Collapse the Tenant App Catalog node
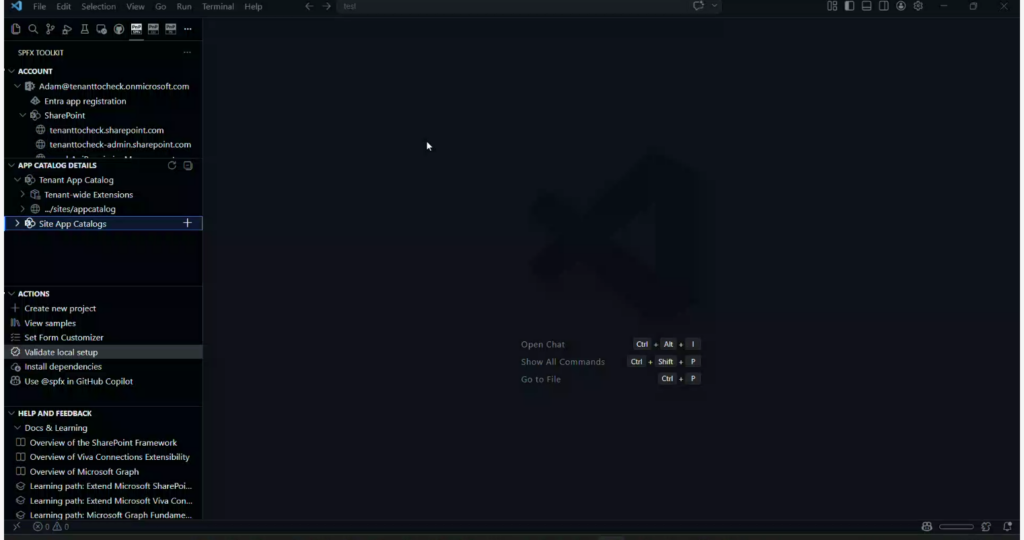The width and height of the screenshot is (1024, 540). point(18,180)
